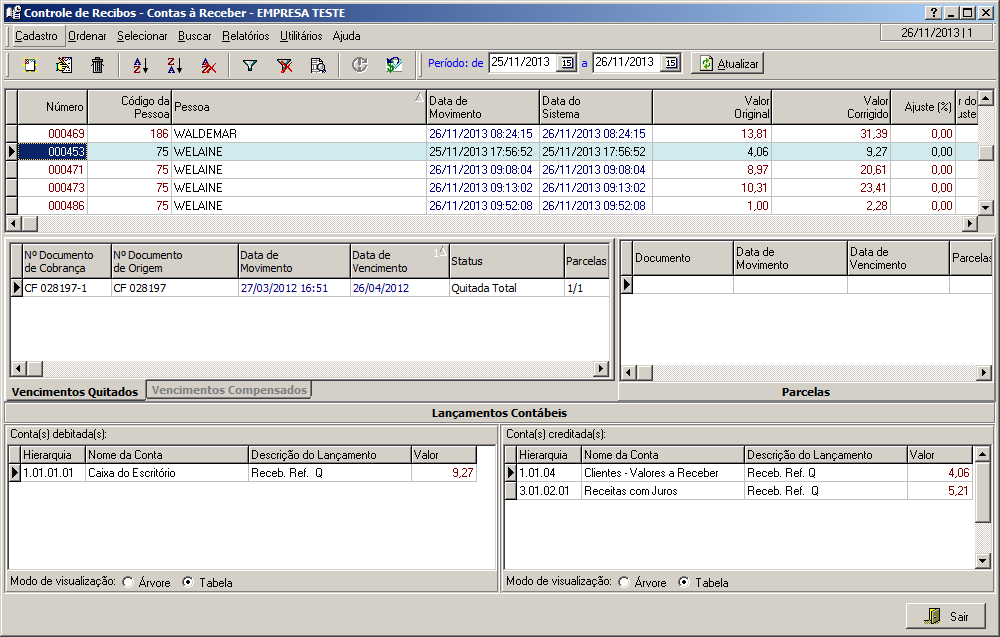This screenshot has height=637, width=1000.
Task: Click the new receipt icon
Action: tap(30, 65)
